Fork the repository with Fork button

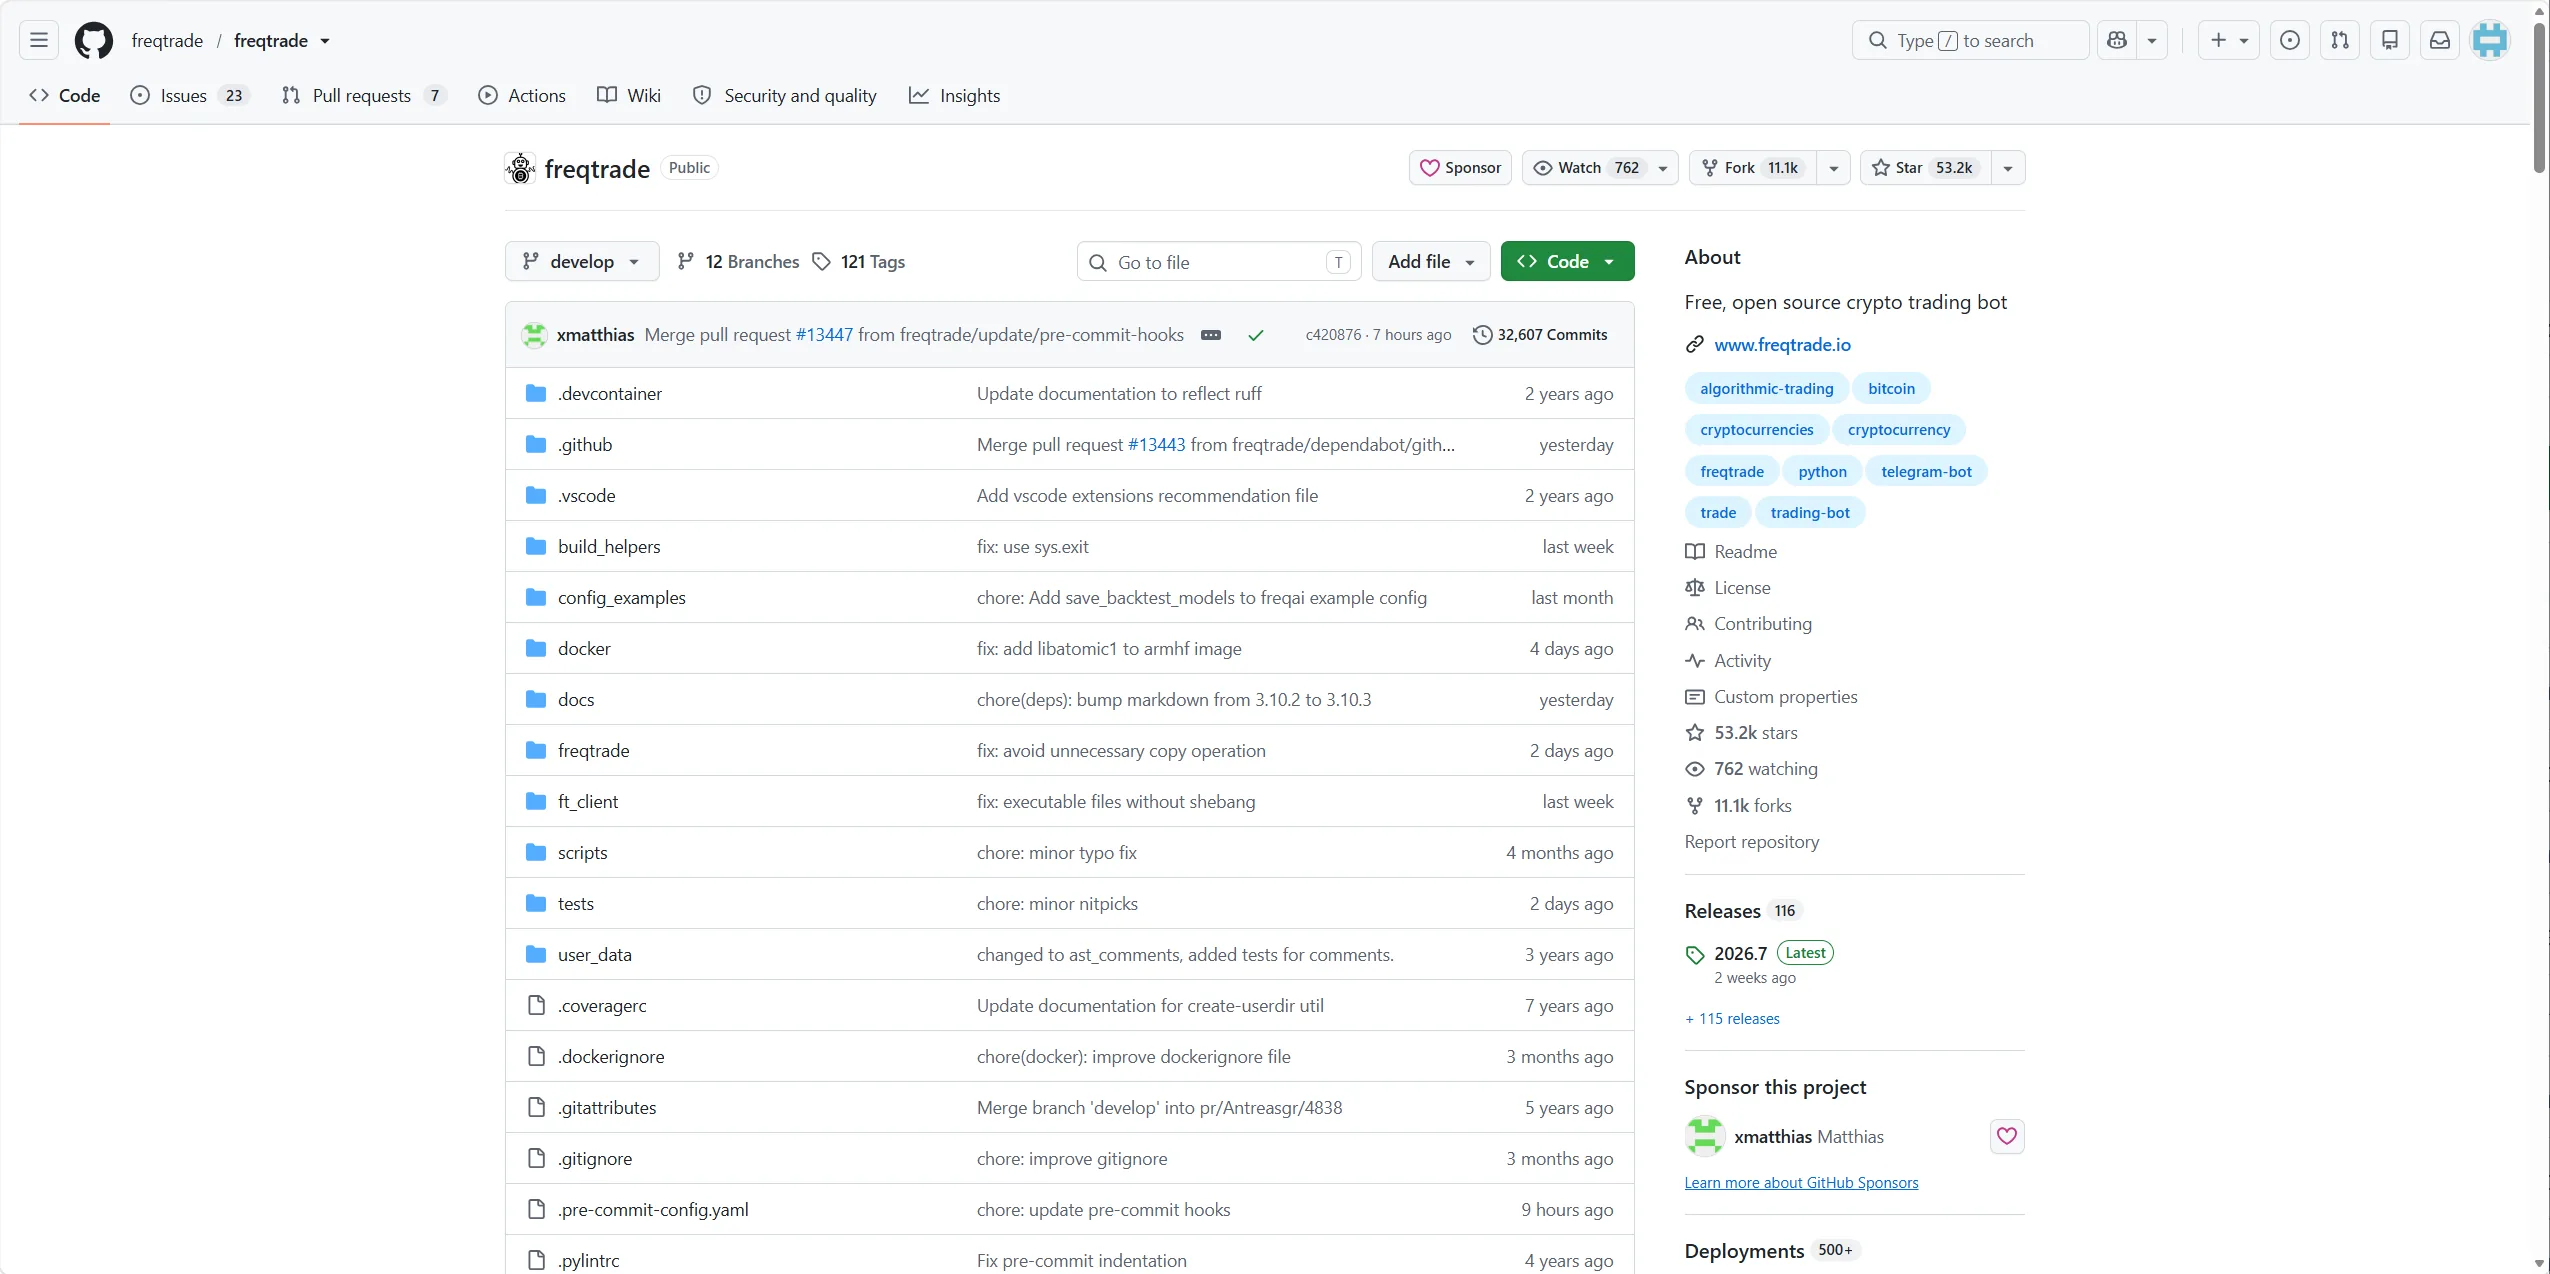tap(1753, 168)
